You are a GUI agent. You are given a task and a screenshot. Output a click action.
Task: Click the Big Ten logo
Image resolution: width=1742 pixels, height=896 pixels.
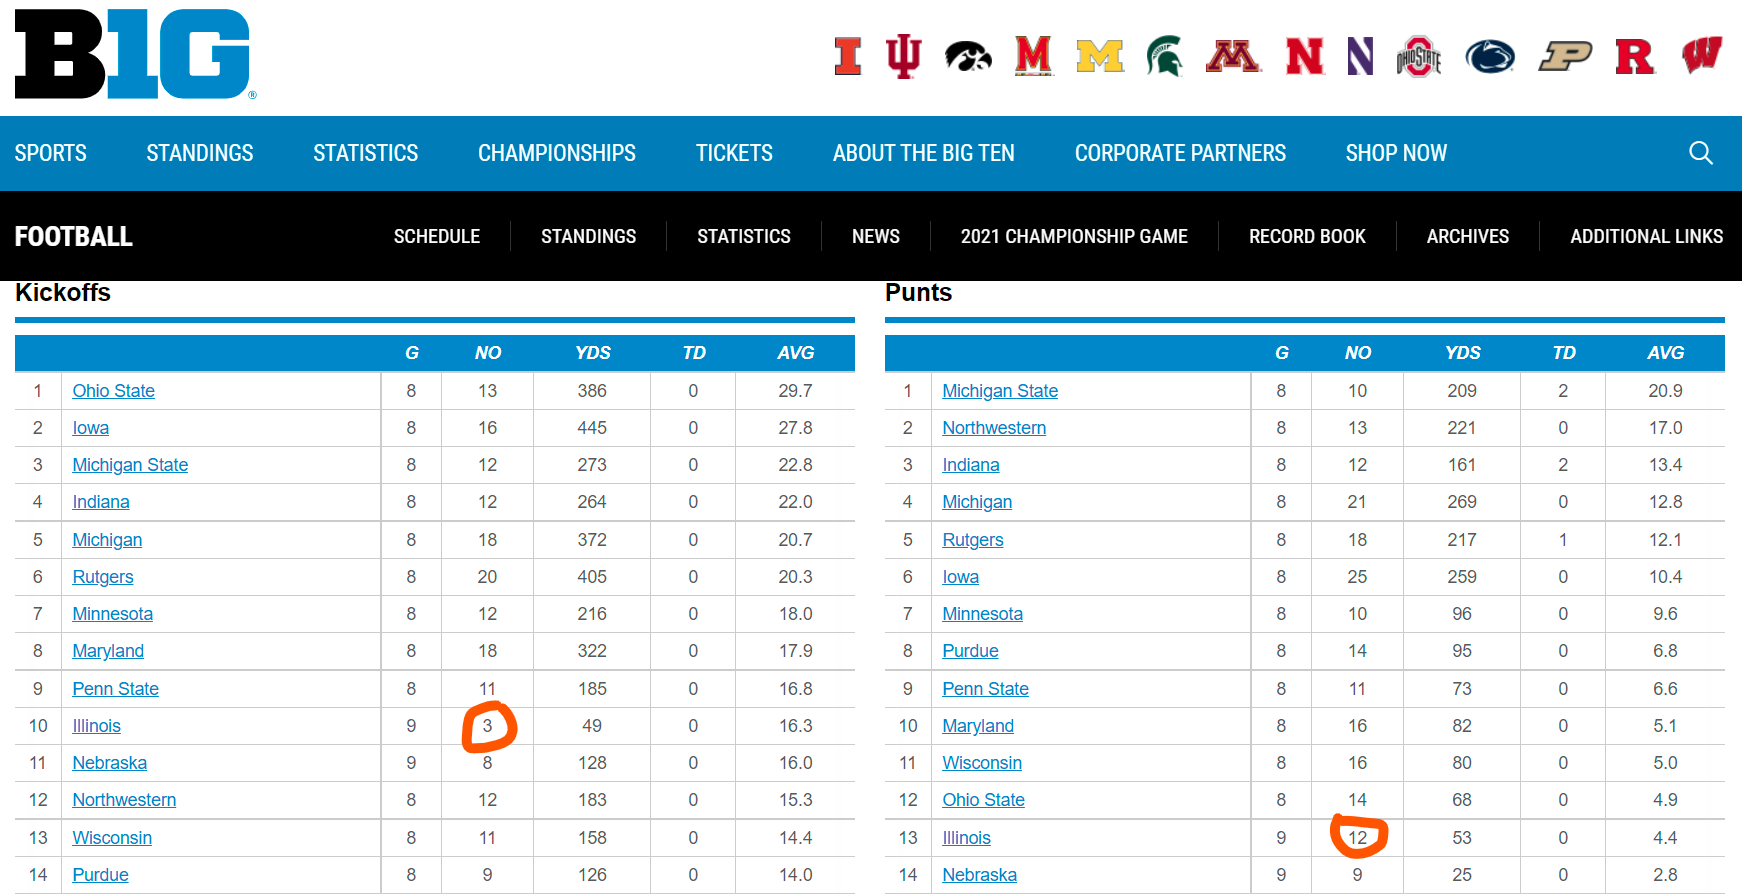(x=134, y=54)
